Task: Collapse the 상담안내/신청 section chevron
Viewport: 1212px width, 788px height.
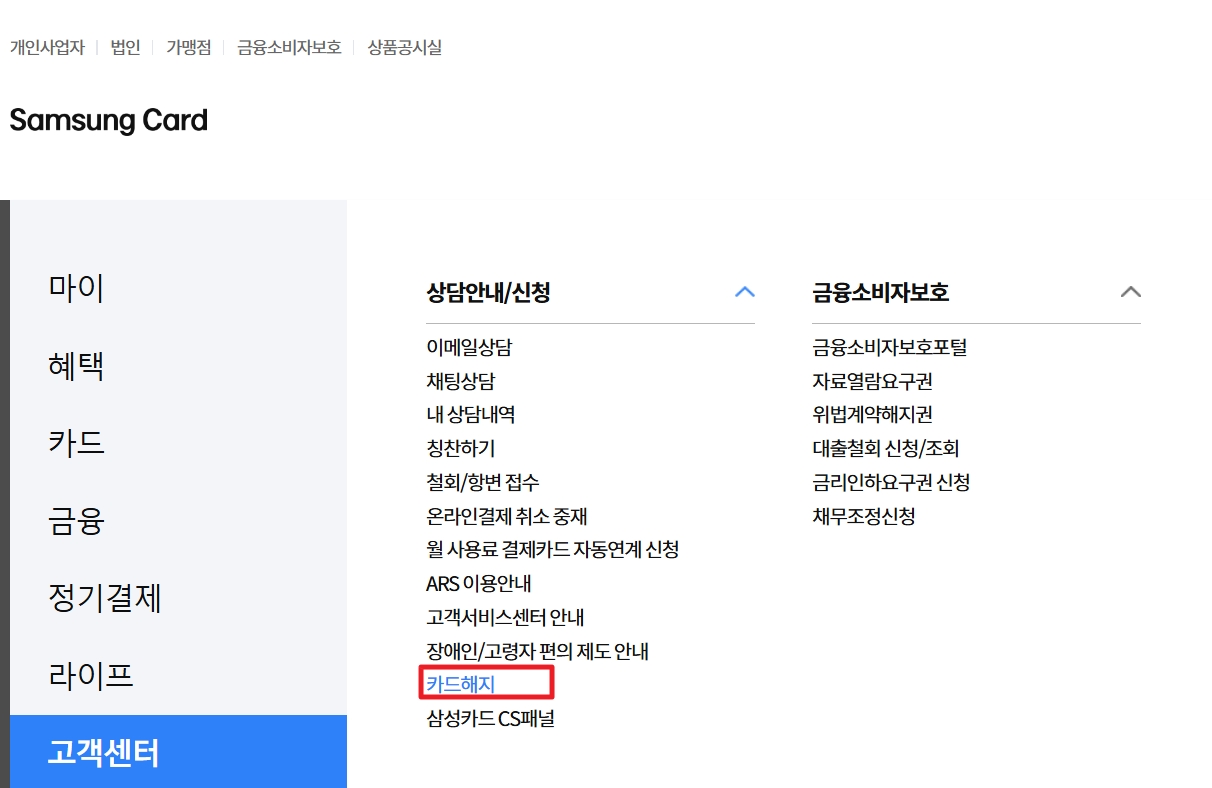Action: click(744, 291)
